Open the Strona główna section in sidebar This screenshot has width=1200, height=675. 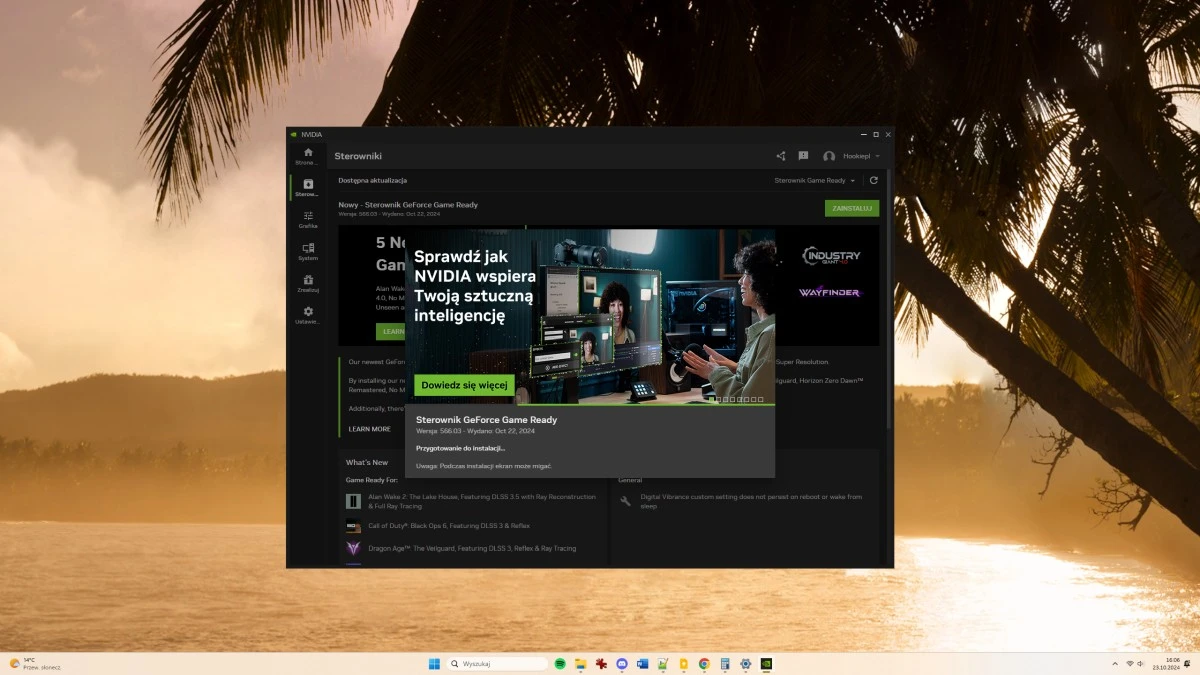307,152
